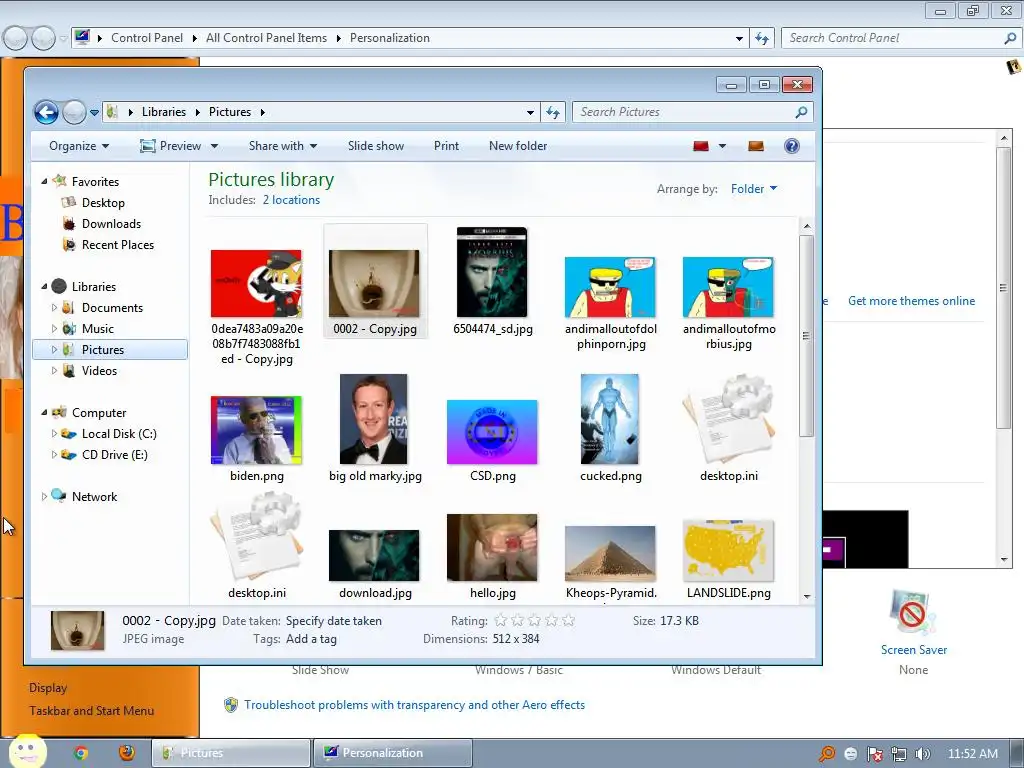Switch to Personalization taskbar button

coord(392,753)
